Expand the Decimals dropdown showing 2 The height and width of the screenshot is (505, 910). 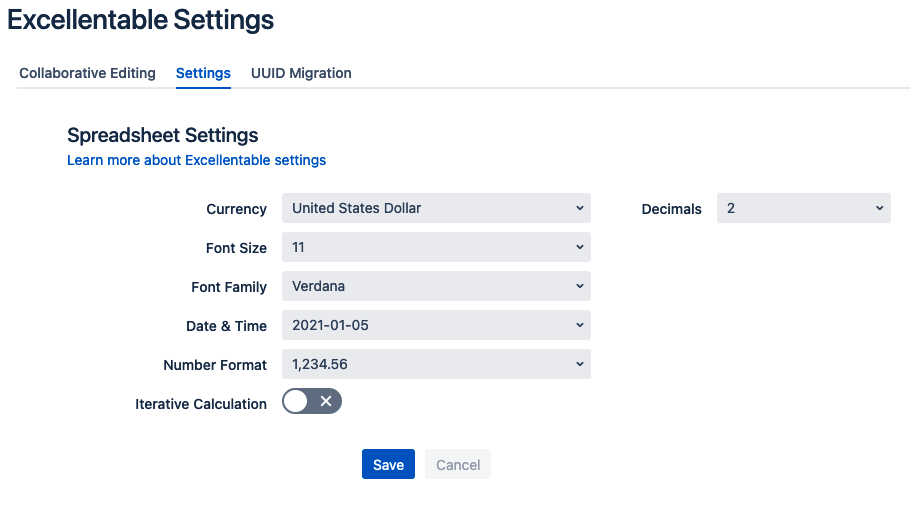804,208
